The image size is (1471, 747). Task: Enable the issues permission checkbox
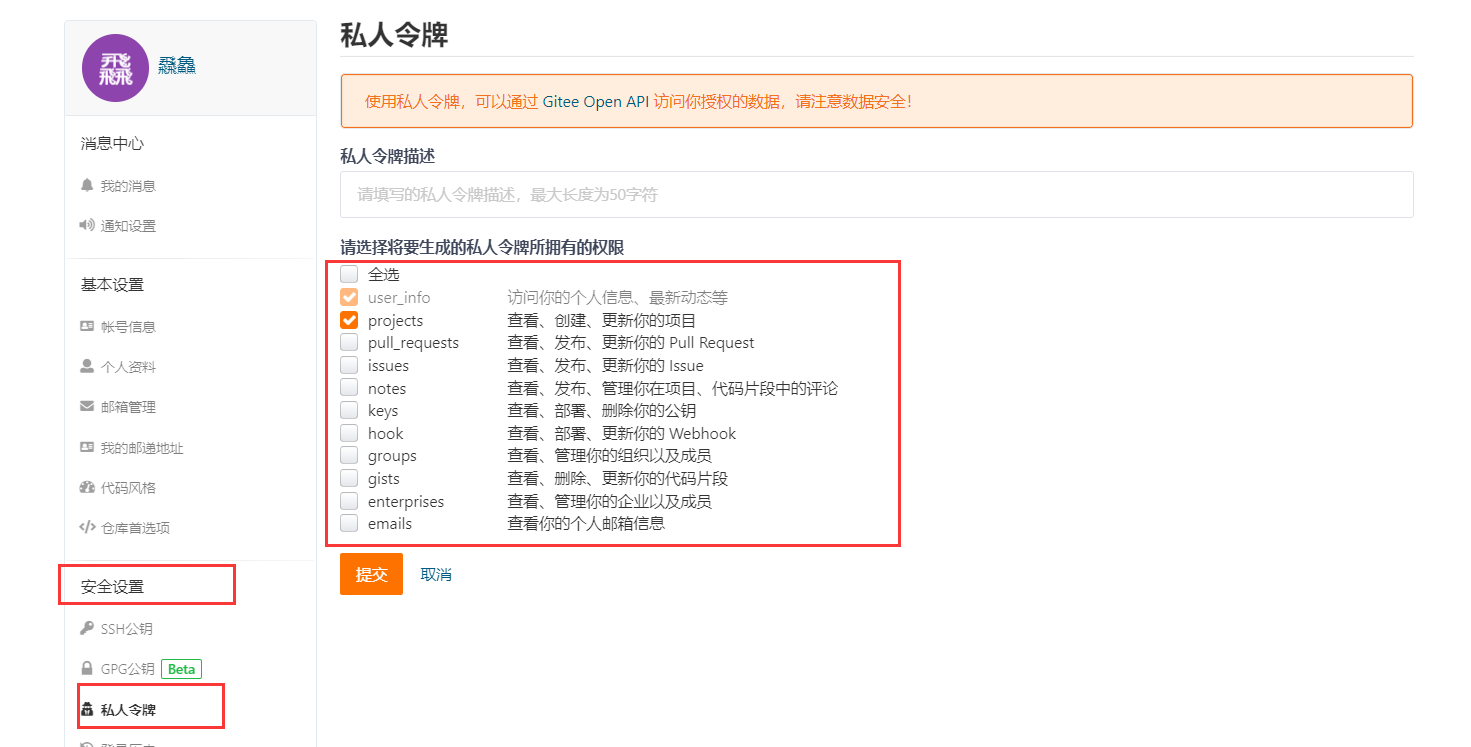(349, 366)
